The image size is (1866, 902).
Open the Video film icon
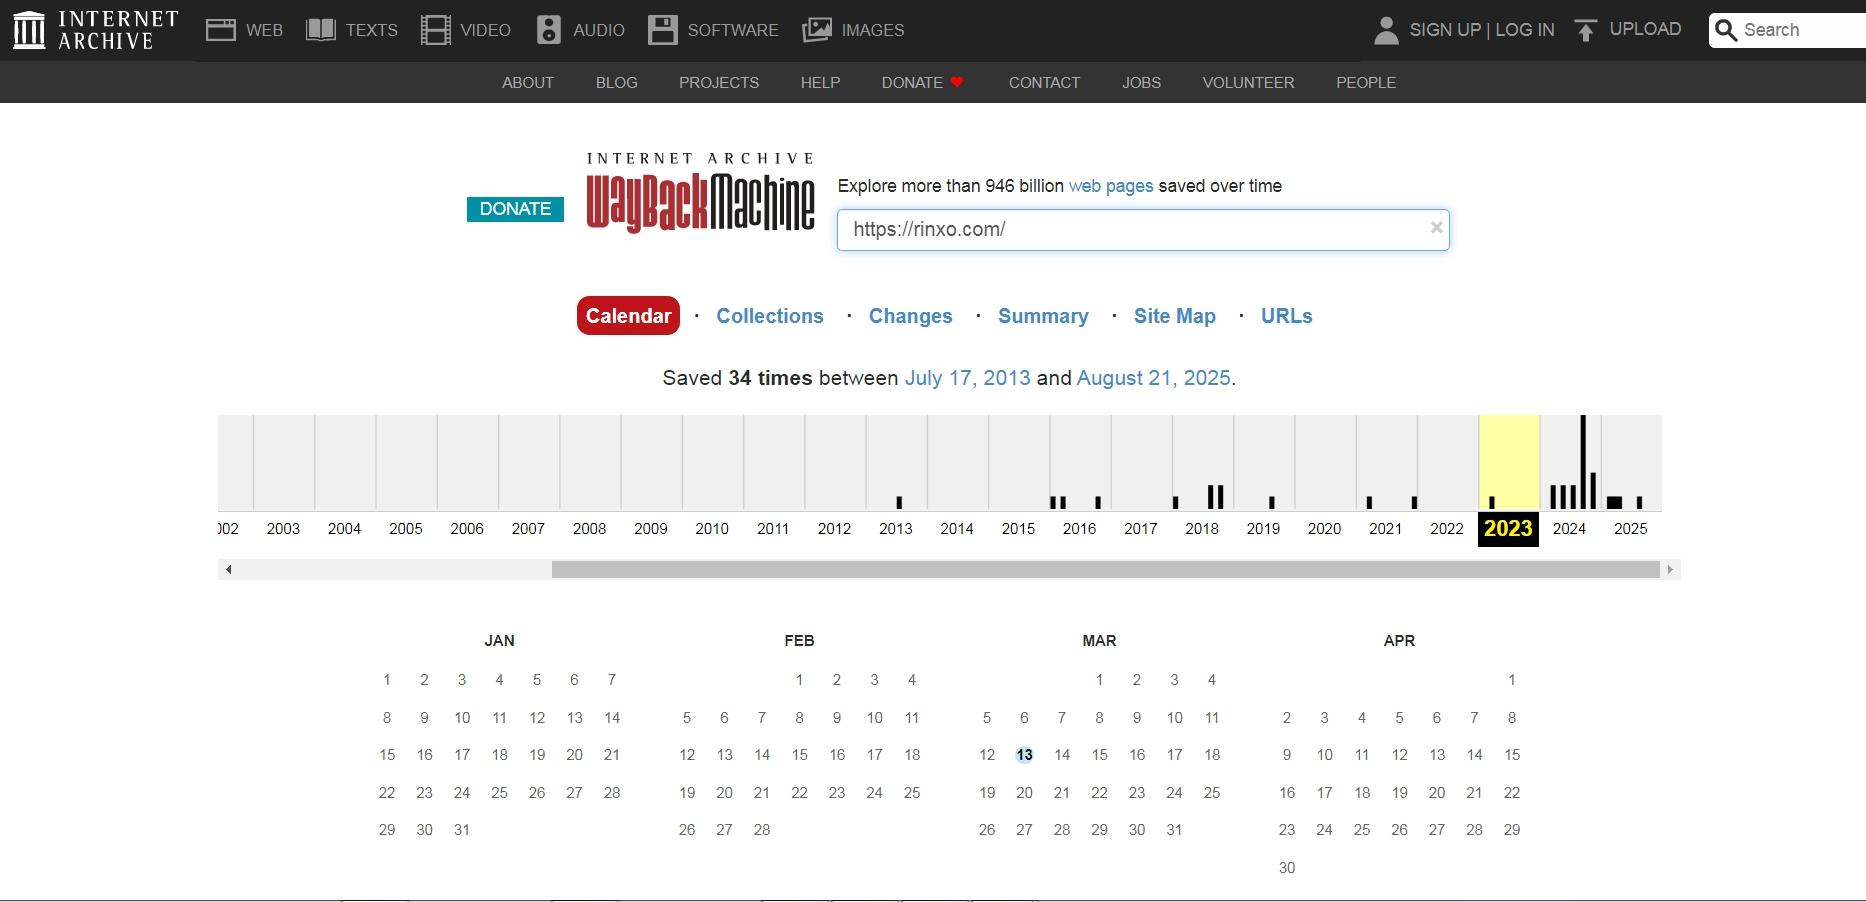[436, 30]
